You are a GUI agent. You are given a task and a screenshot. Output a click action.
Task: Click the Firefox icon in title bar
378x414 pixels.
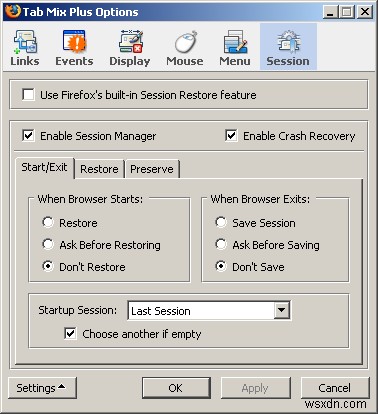pyautogui.click(x=12, y=12)
